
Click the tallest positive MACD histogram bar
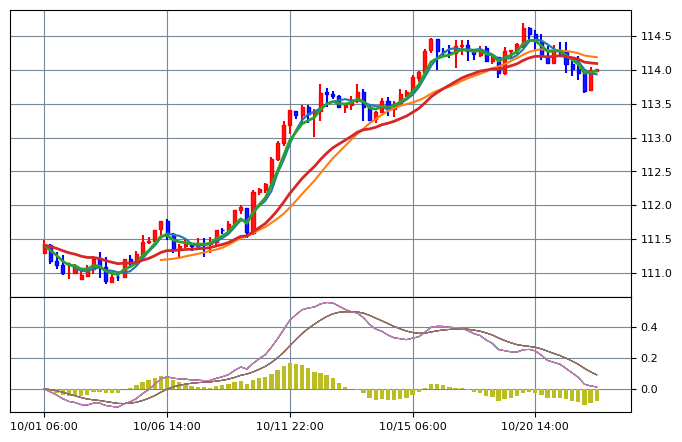[296, 377]
